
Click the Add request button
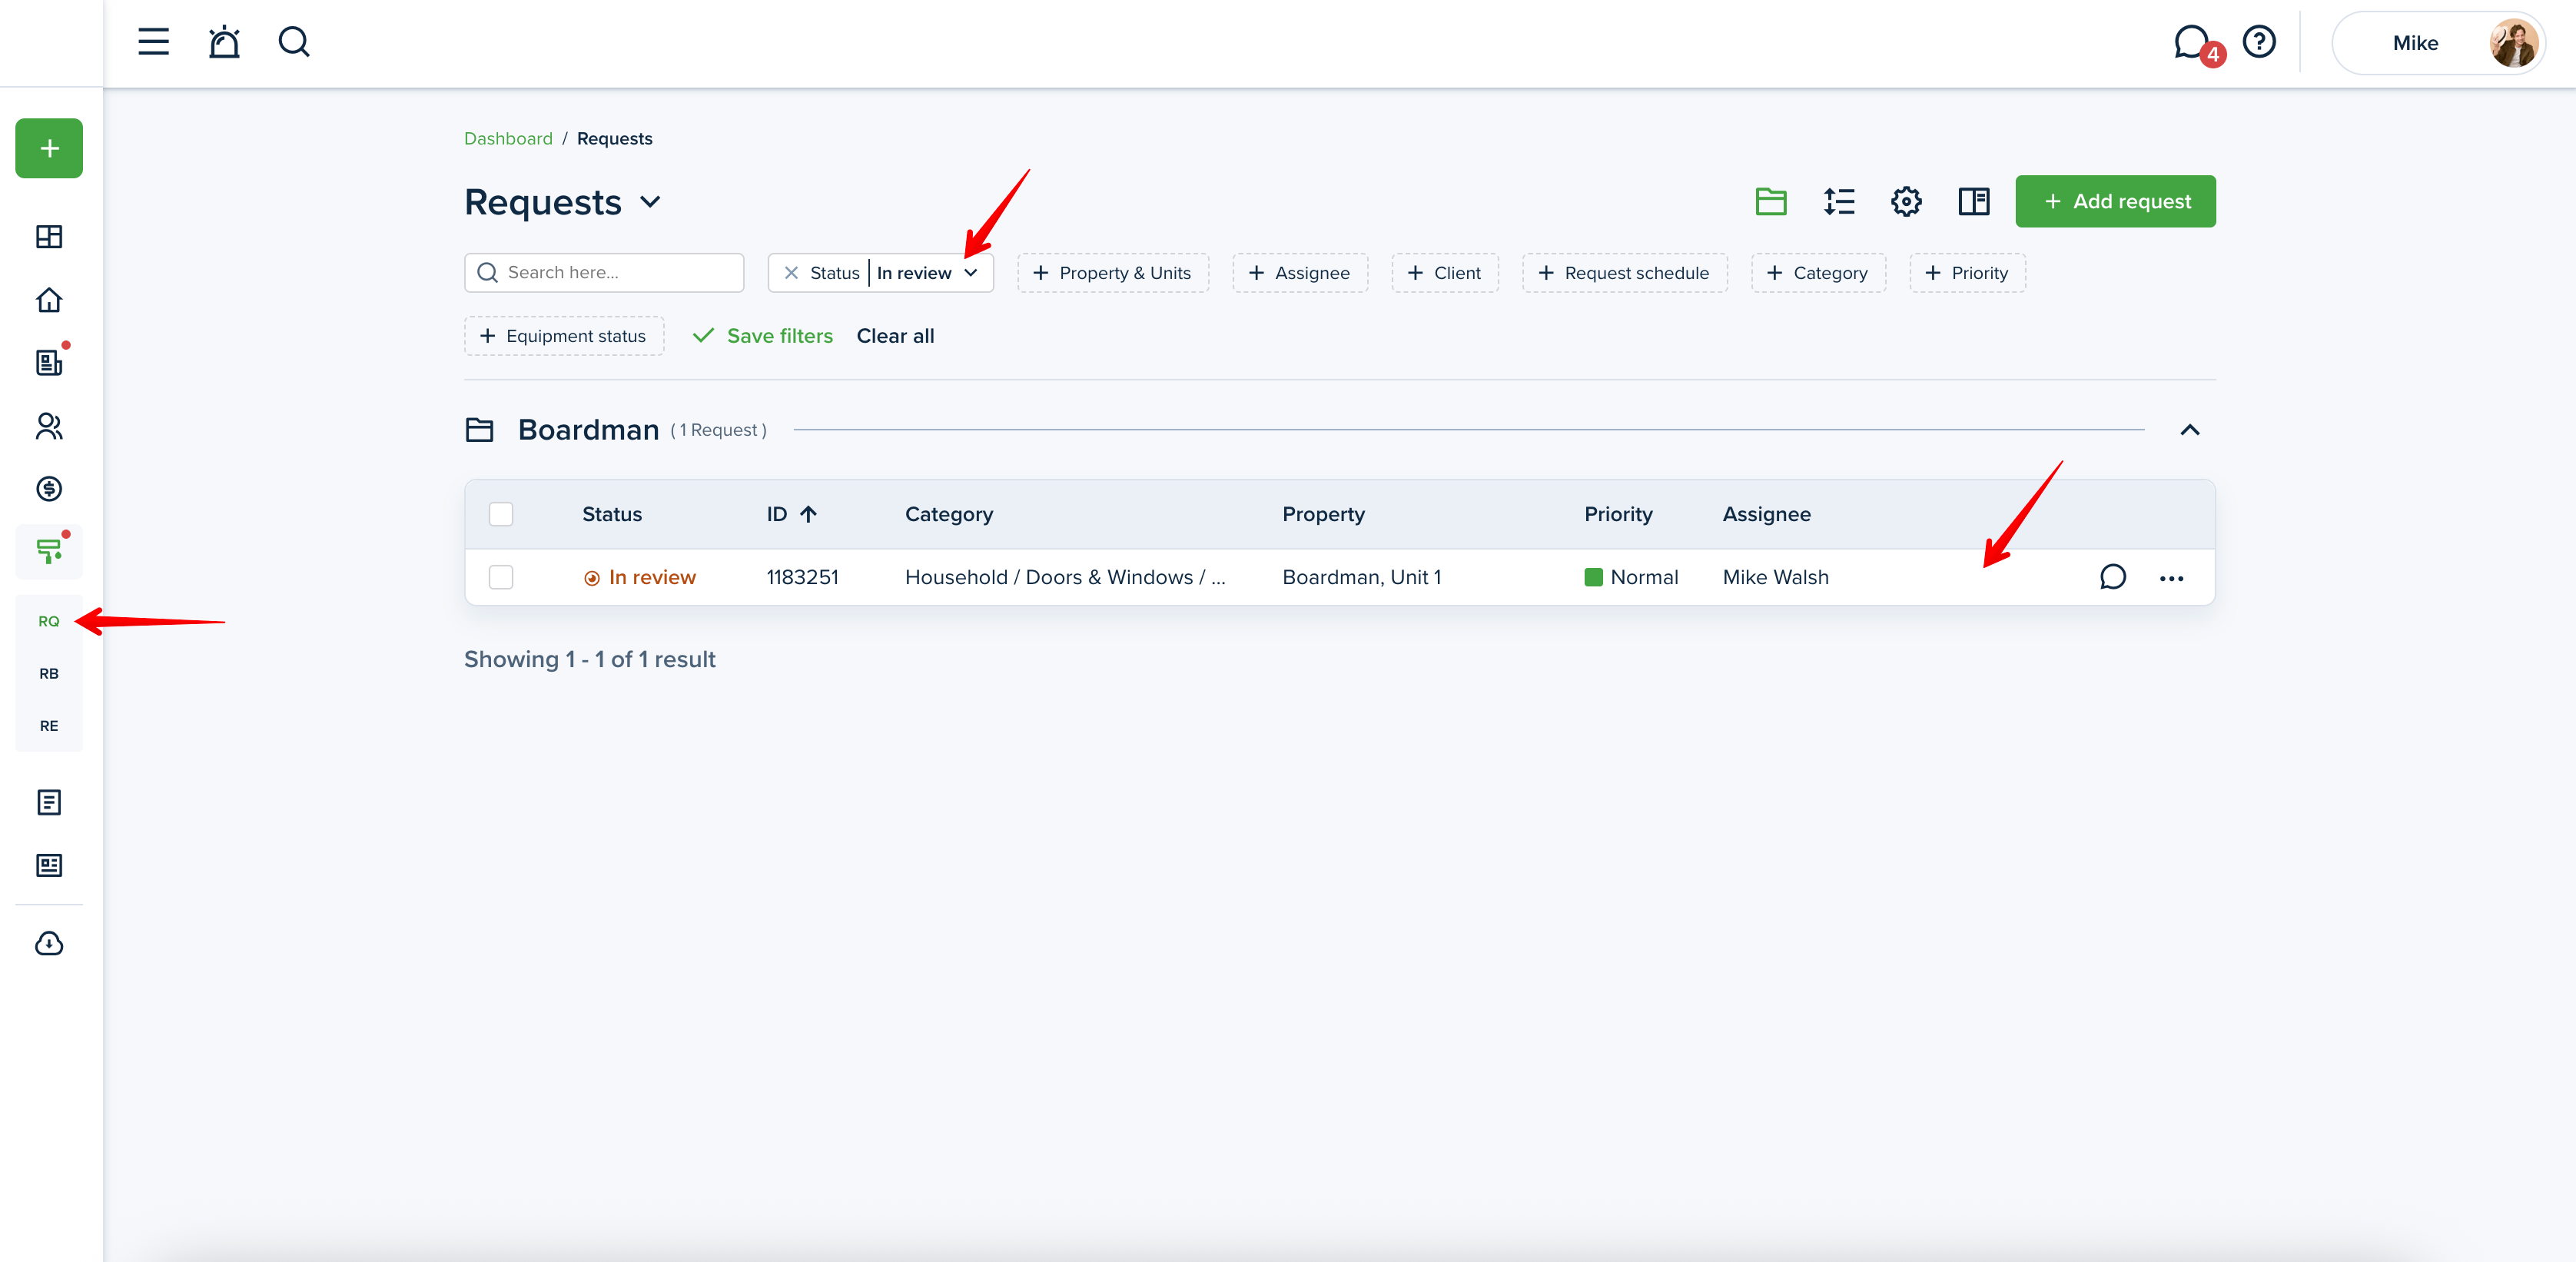tap(2115, 201)
